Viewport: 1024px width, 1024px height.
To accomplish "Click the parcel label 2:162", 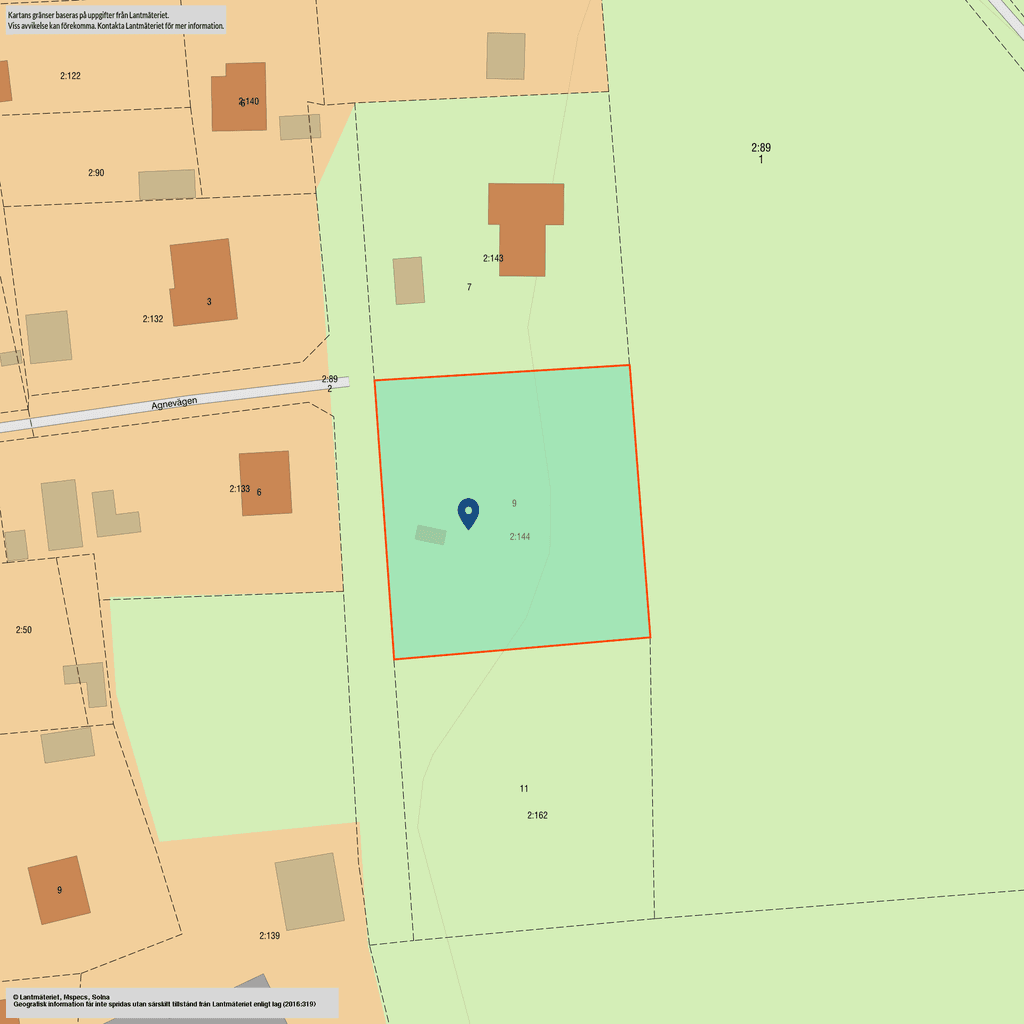I will coord(537,815).
